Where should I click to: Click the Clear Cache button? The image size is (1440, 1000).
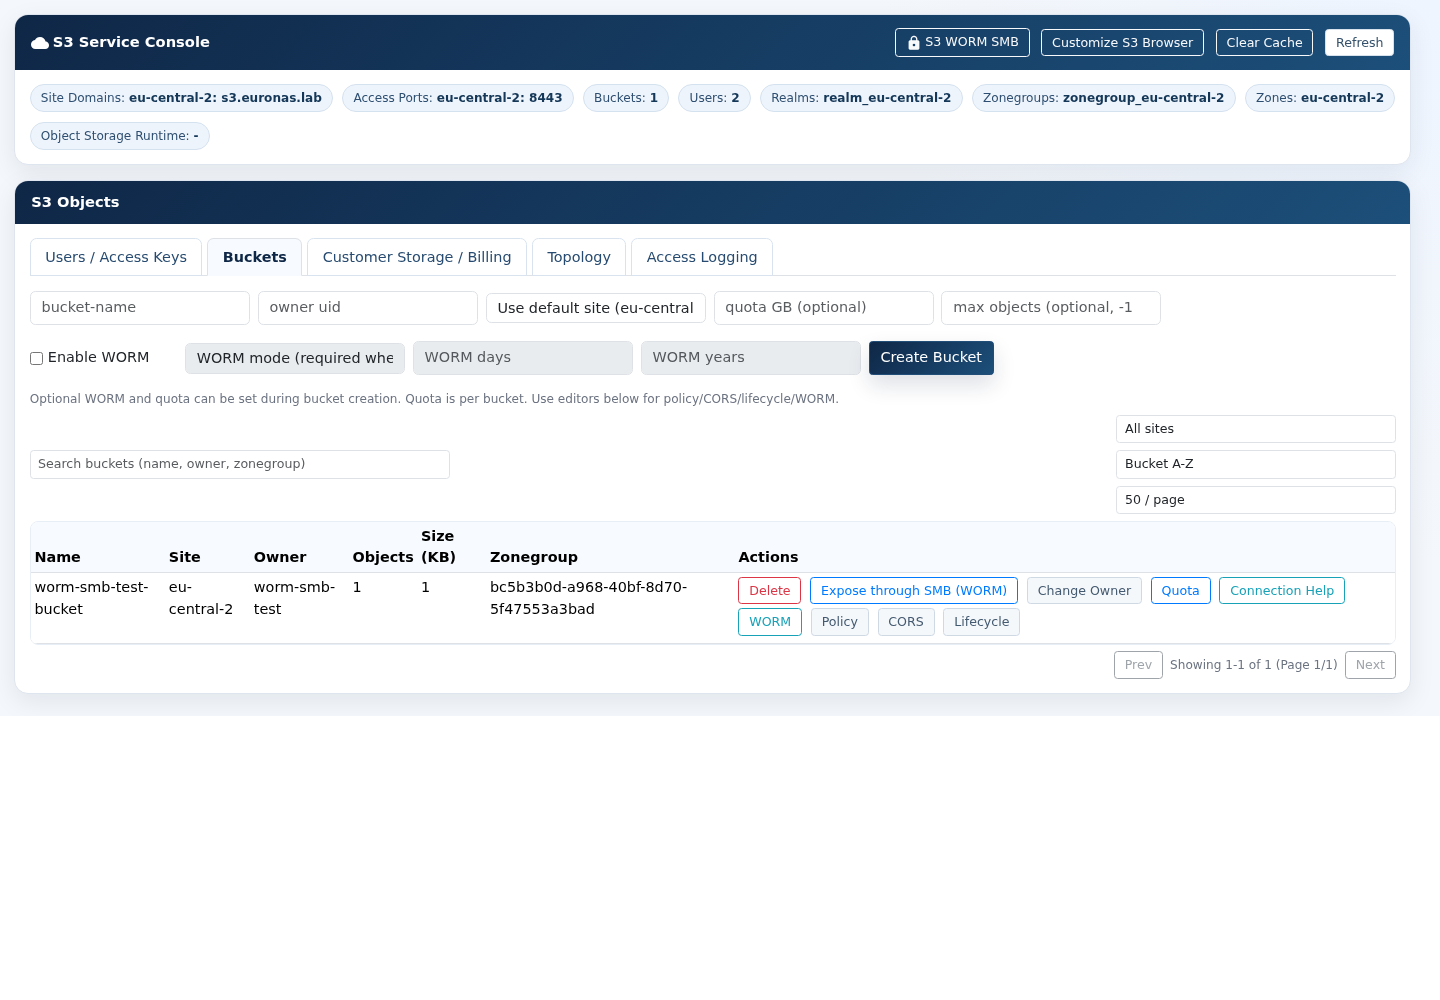1264,43
